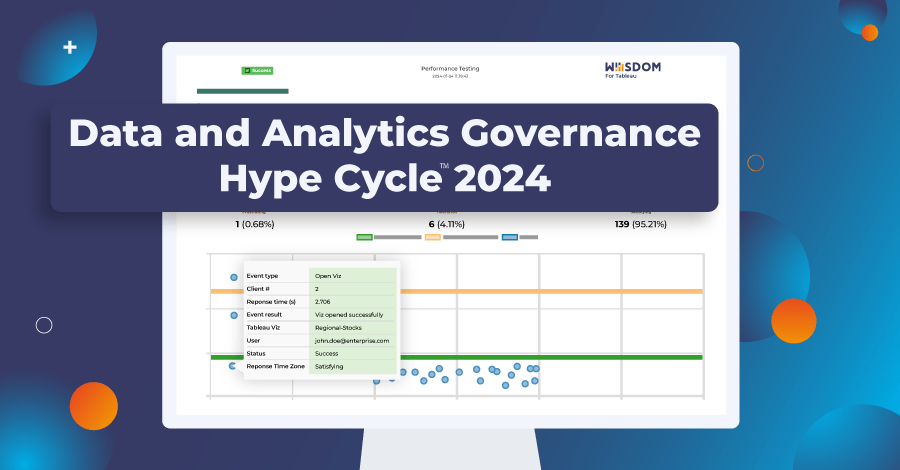Screen dimensions: 900x470
Task: Click the Wiiisdom For Tableau logo
Action: (x=633, y=69)
